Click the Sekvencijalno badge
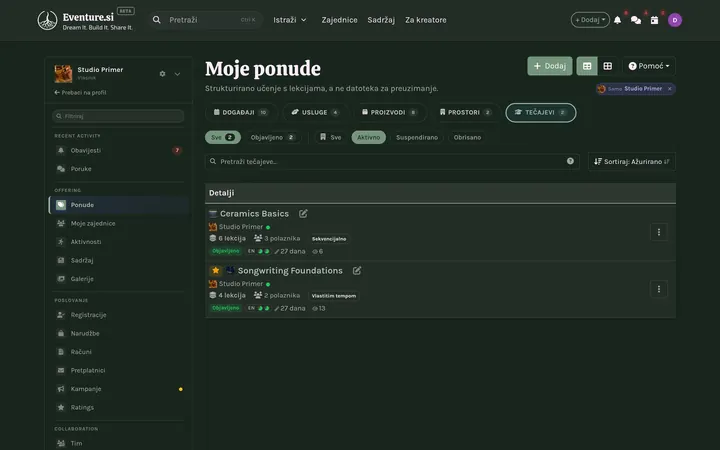Image resolution: width=720 pixels, height=450 pixels. click(x=329, y=239)
